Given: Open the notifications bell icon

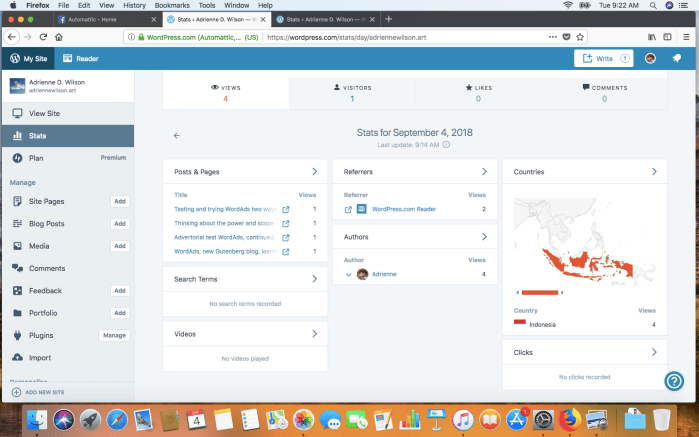Looking at the screenshot, I should coord(677,58).
